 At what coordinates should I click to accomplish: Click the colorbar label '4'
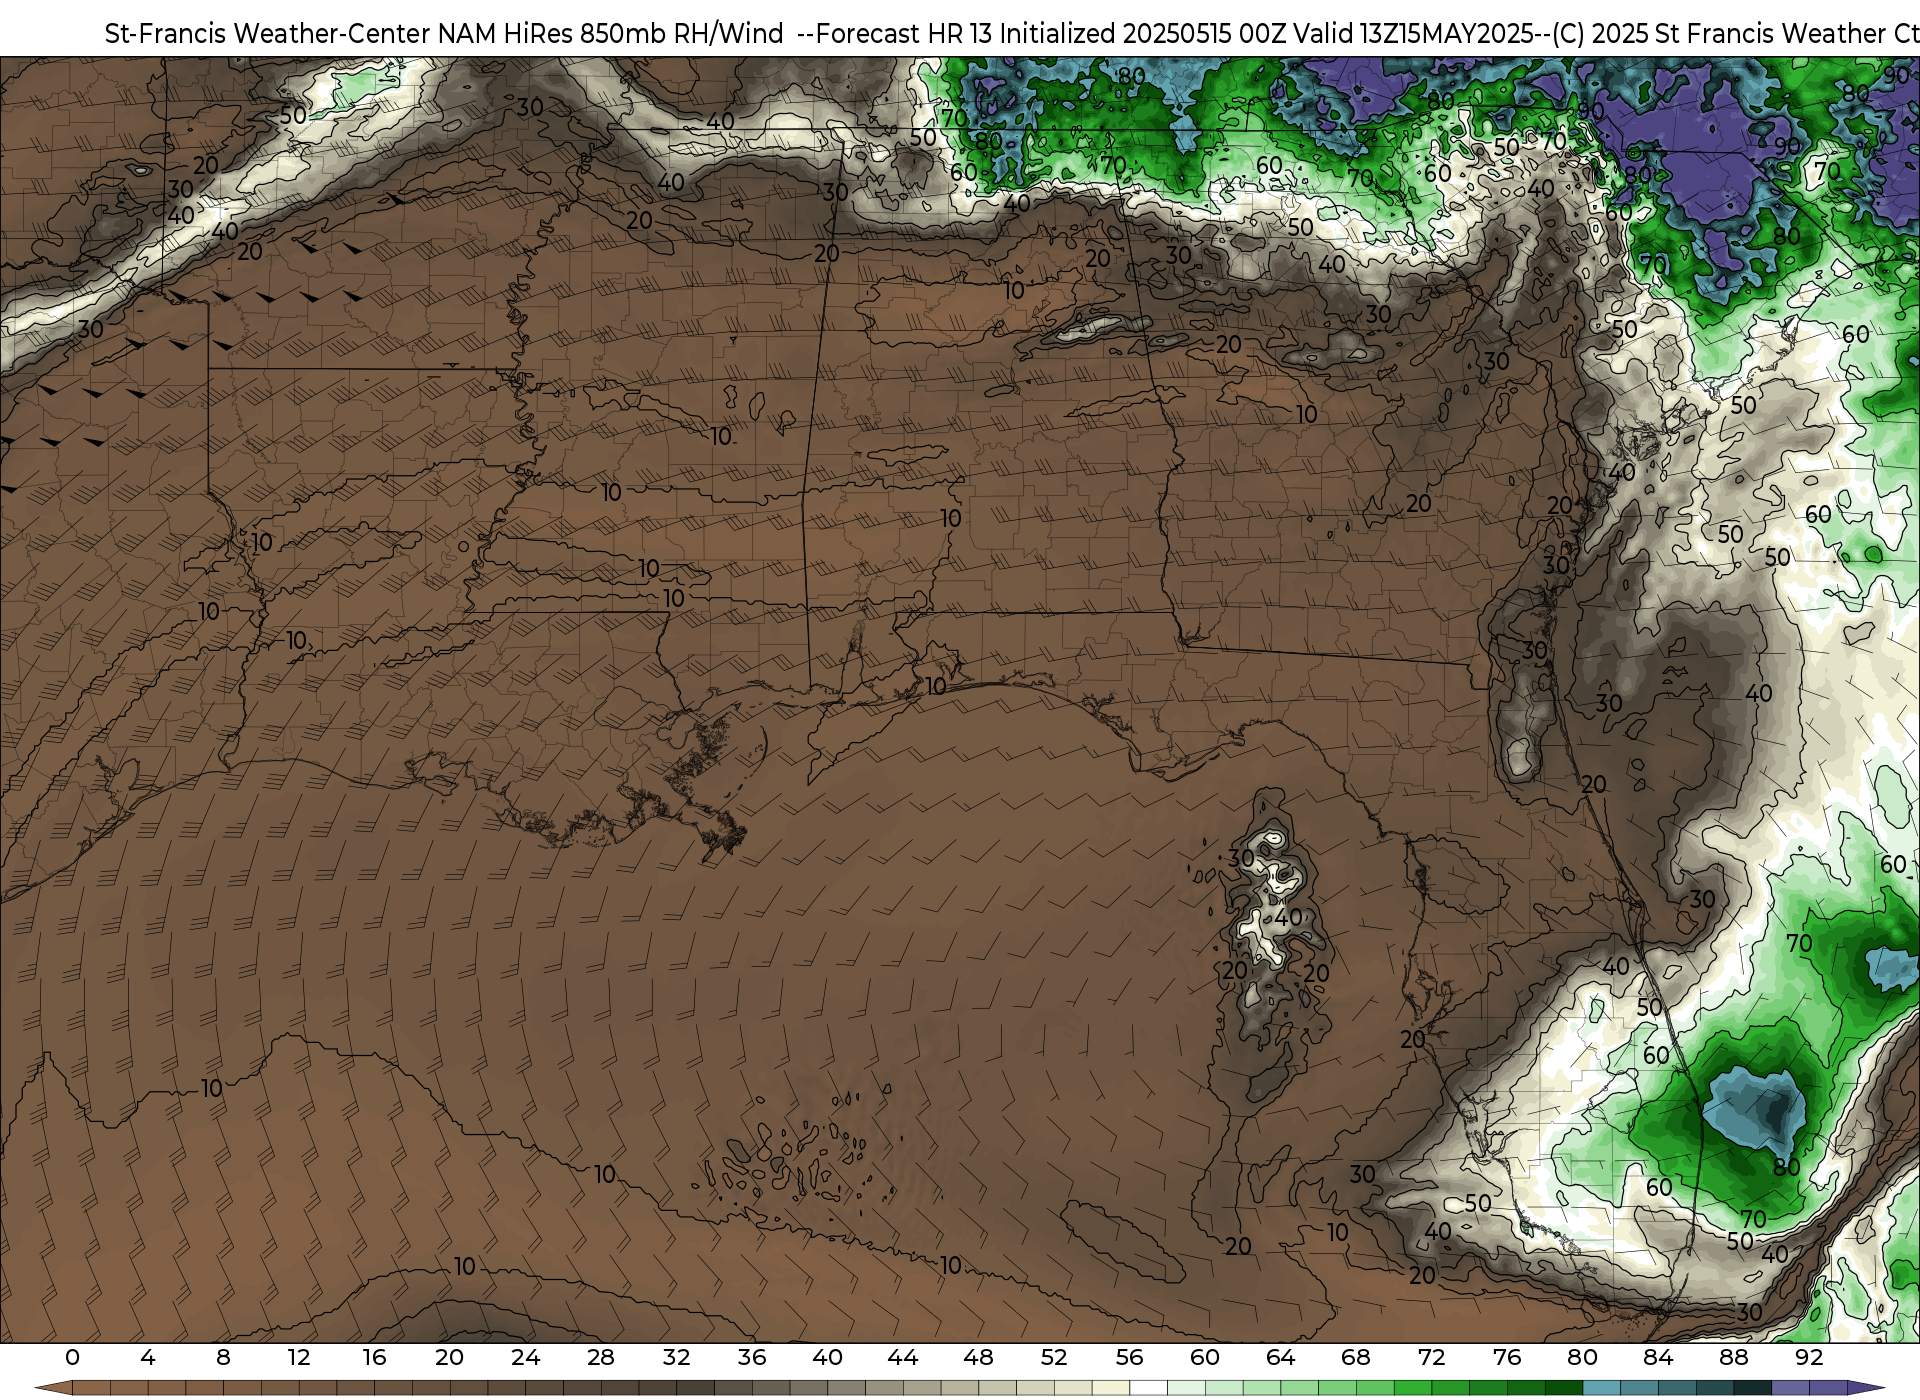tap(148, 1357)
